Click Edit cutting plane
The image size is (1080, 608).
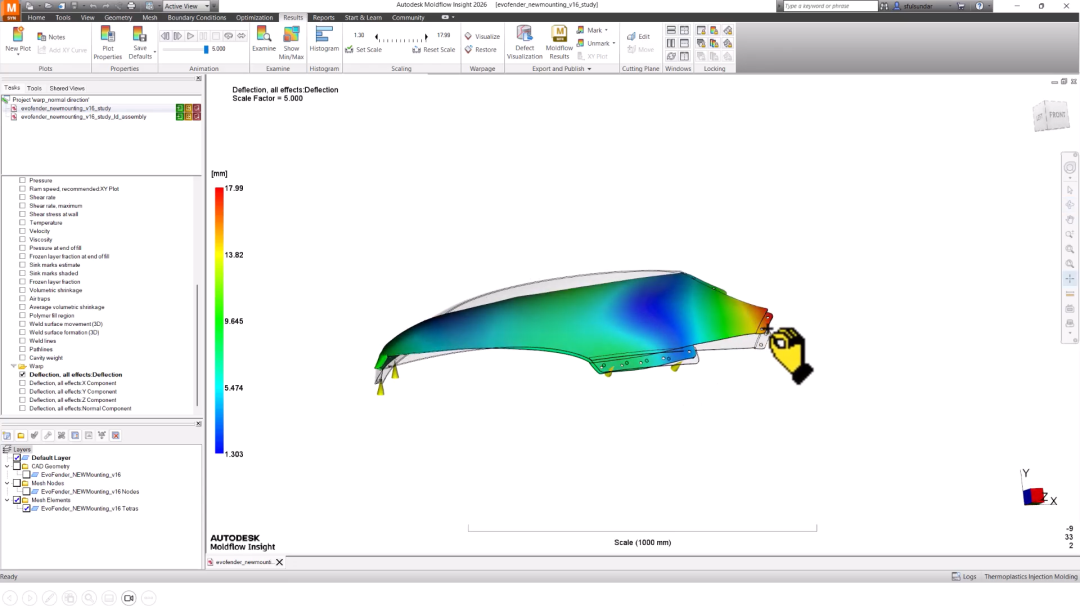[638, 36]
